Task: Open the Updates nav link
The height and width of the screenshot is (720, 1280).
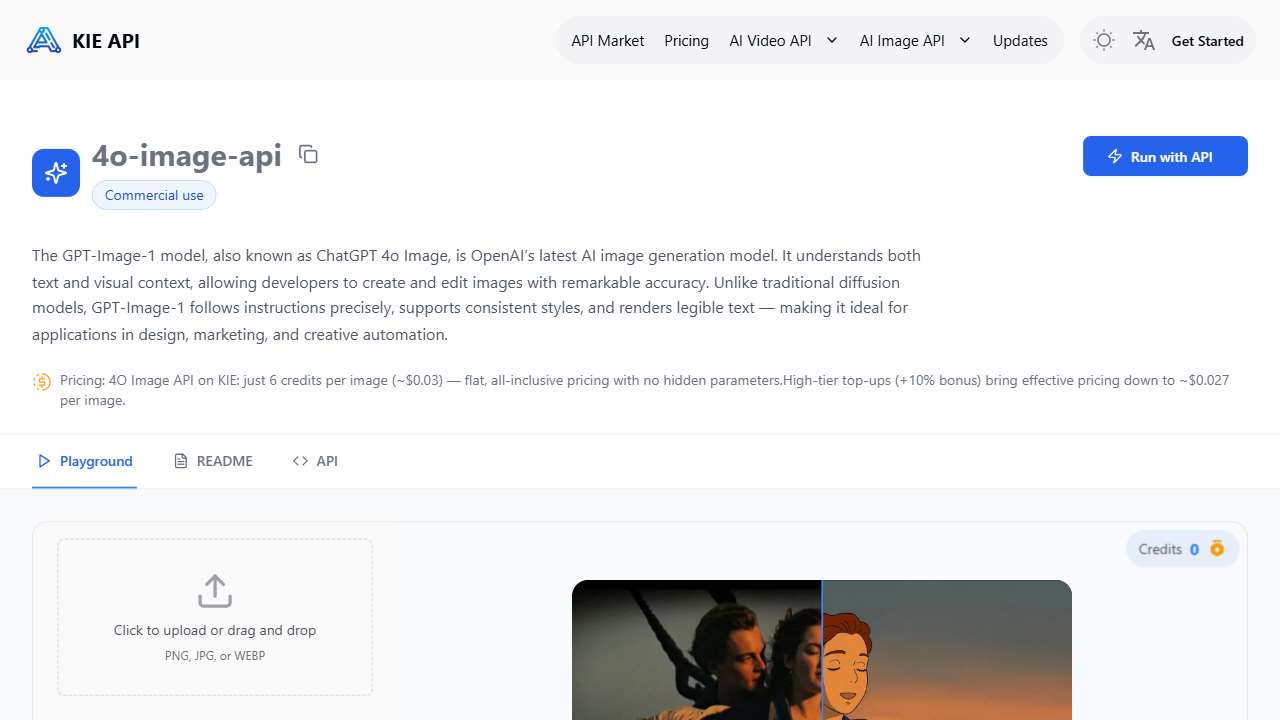Action: pos(1020,41)
